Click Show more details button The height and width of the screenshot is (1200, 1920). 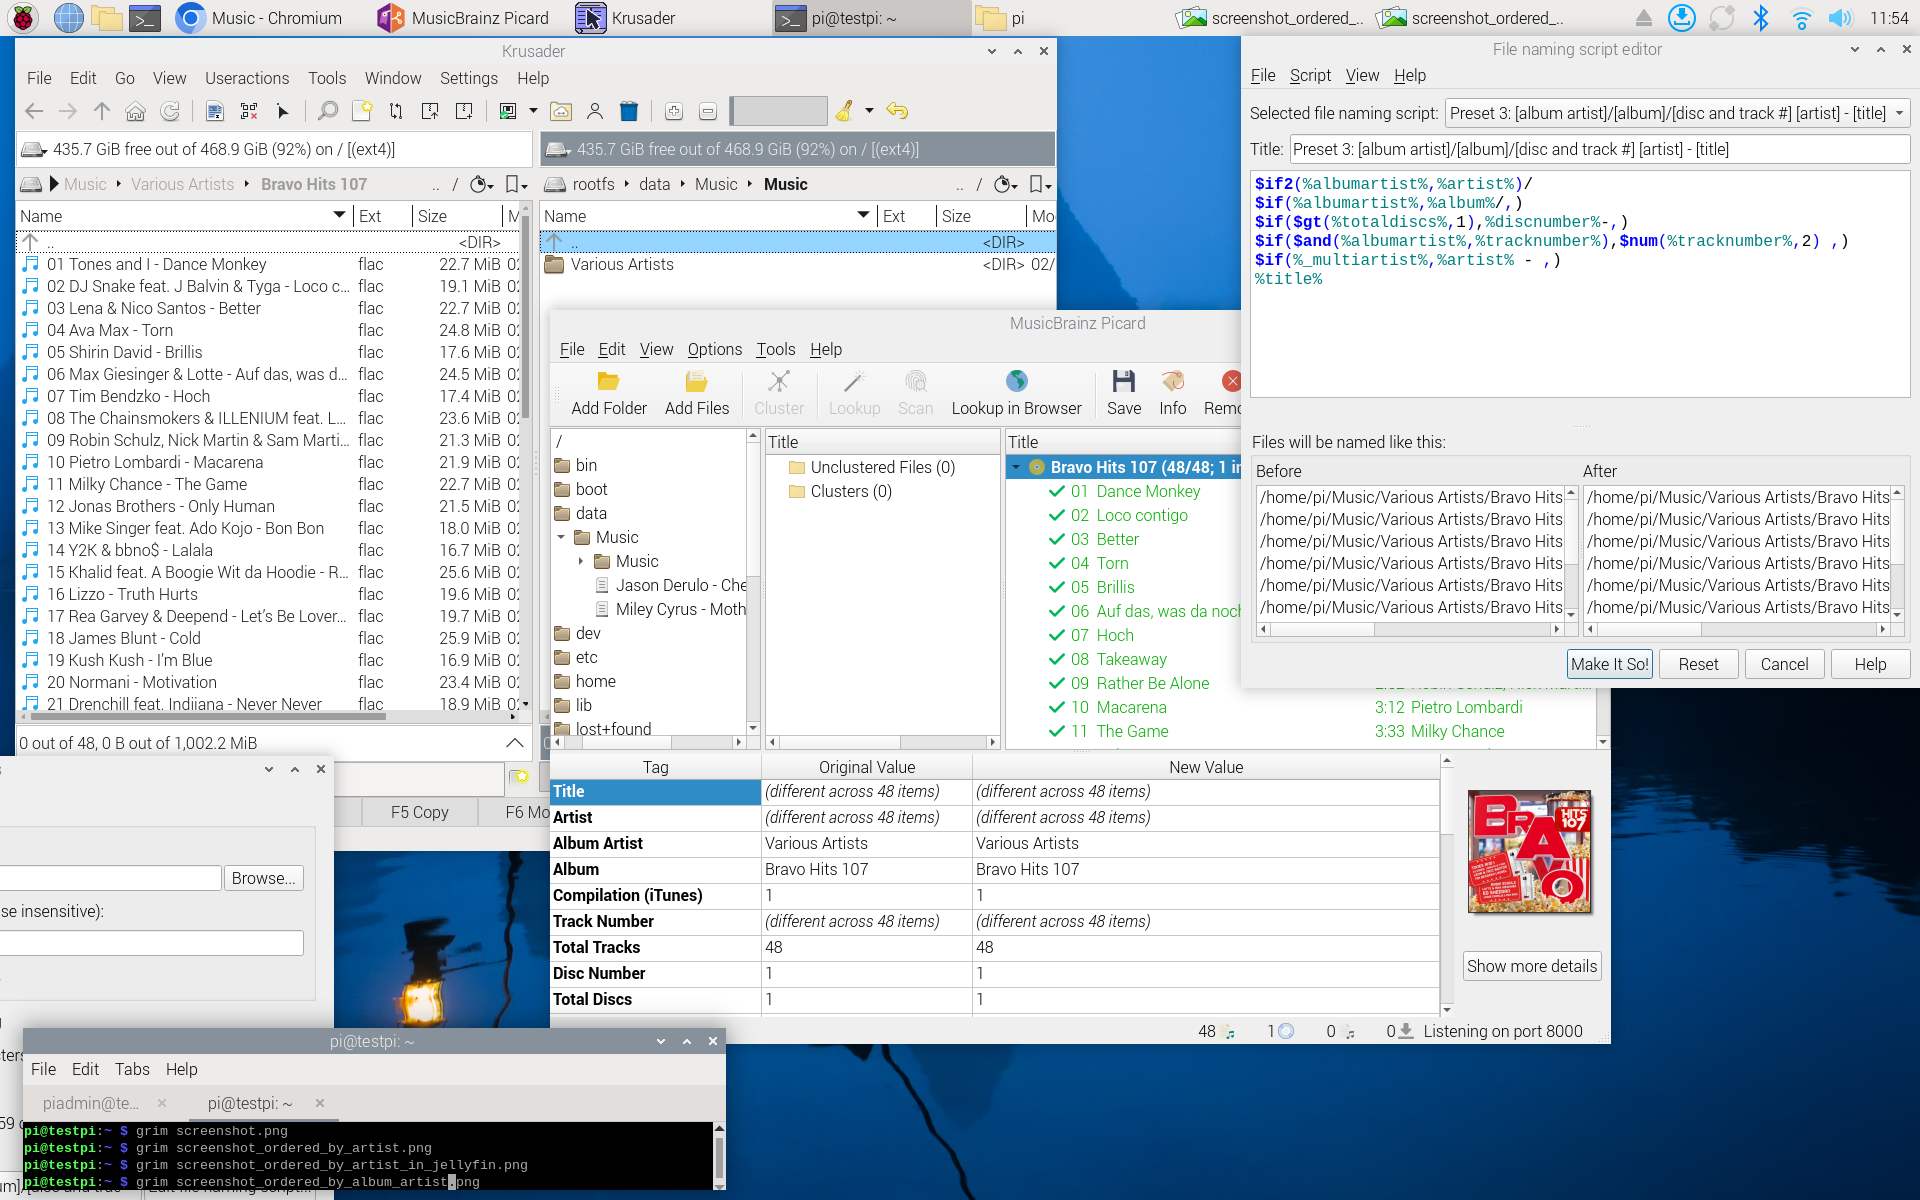tap(1531, 966)
